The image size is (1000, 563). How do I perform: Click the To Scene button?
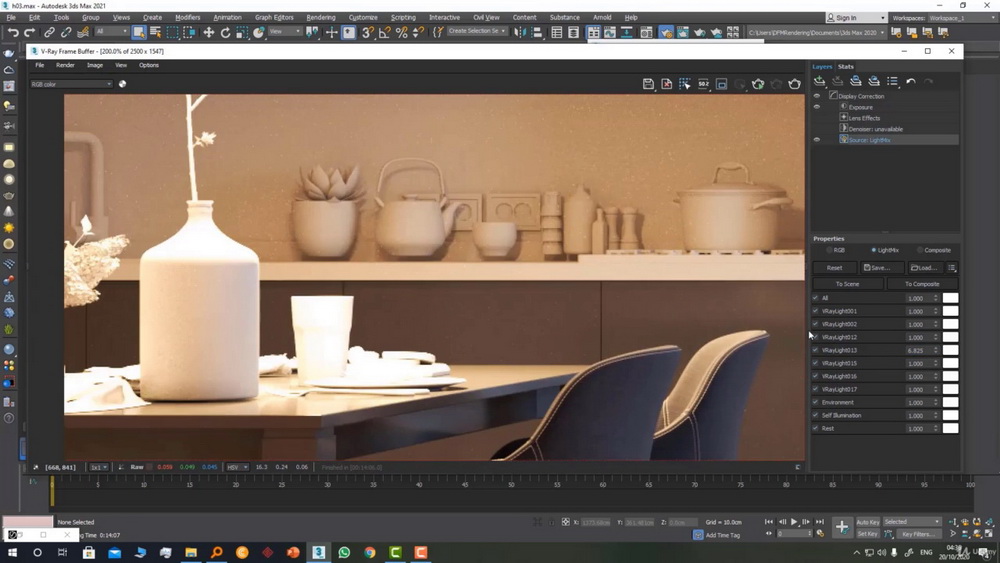847,284
